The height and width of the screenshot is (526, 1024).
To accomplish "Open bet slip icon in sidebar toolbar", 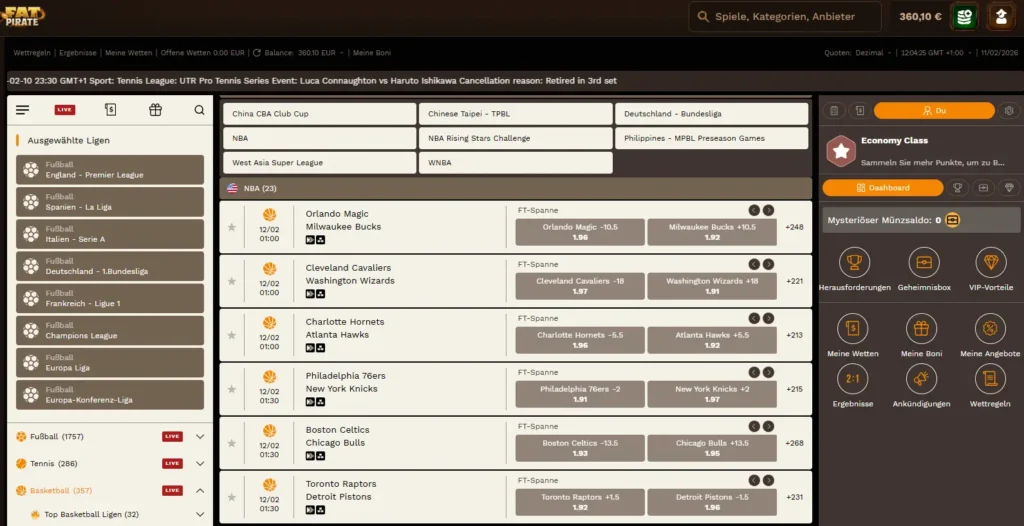I will click(x=110, y=110).
